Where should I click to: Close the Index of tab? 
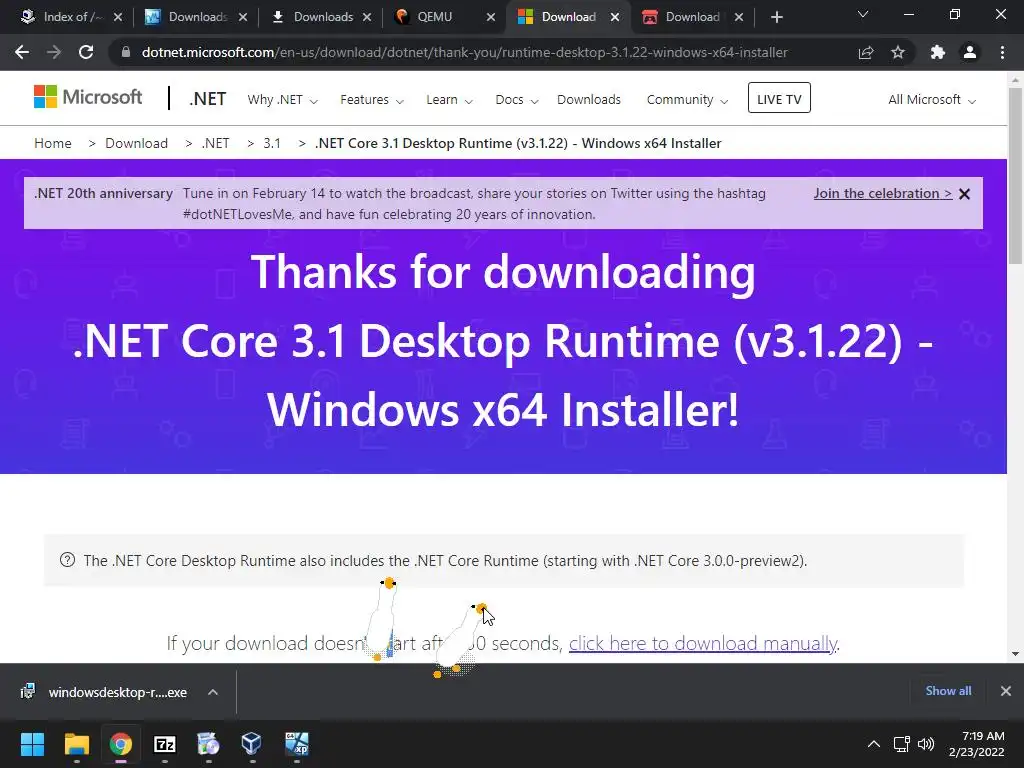[x=118, y=18]
